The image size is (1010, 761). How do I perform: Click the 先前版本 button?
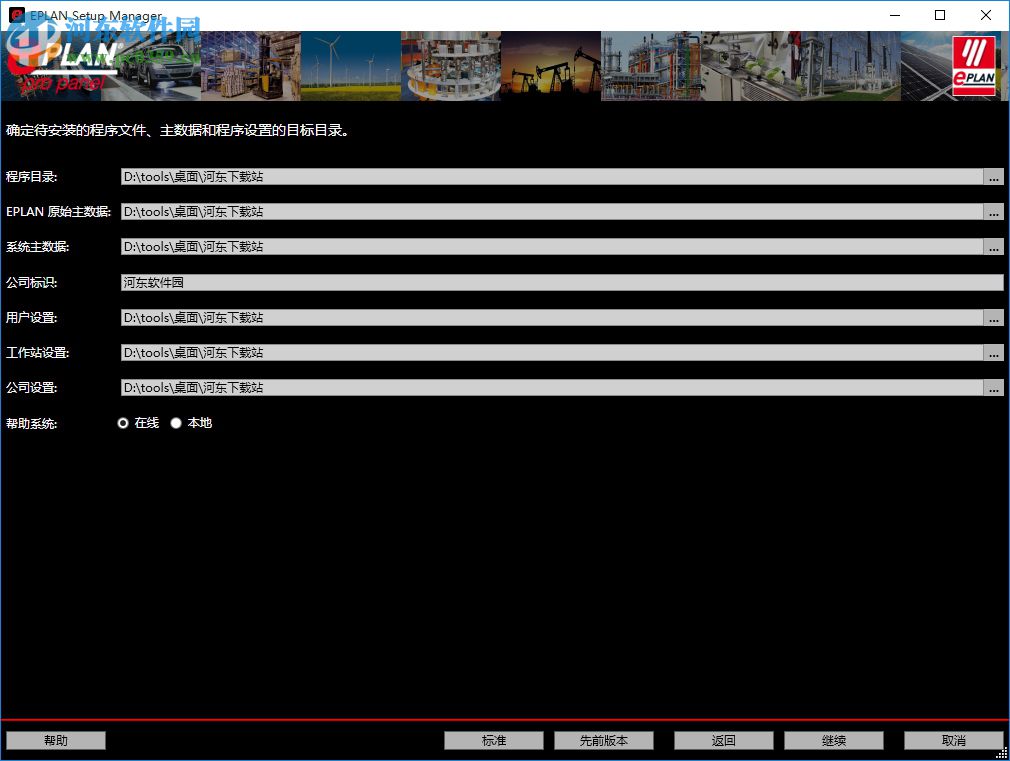click(604, 740)
